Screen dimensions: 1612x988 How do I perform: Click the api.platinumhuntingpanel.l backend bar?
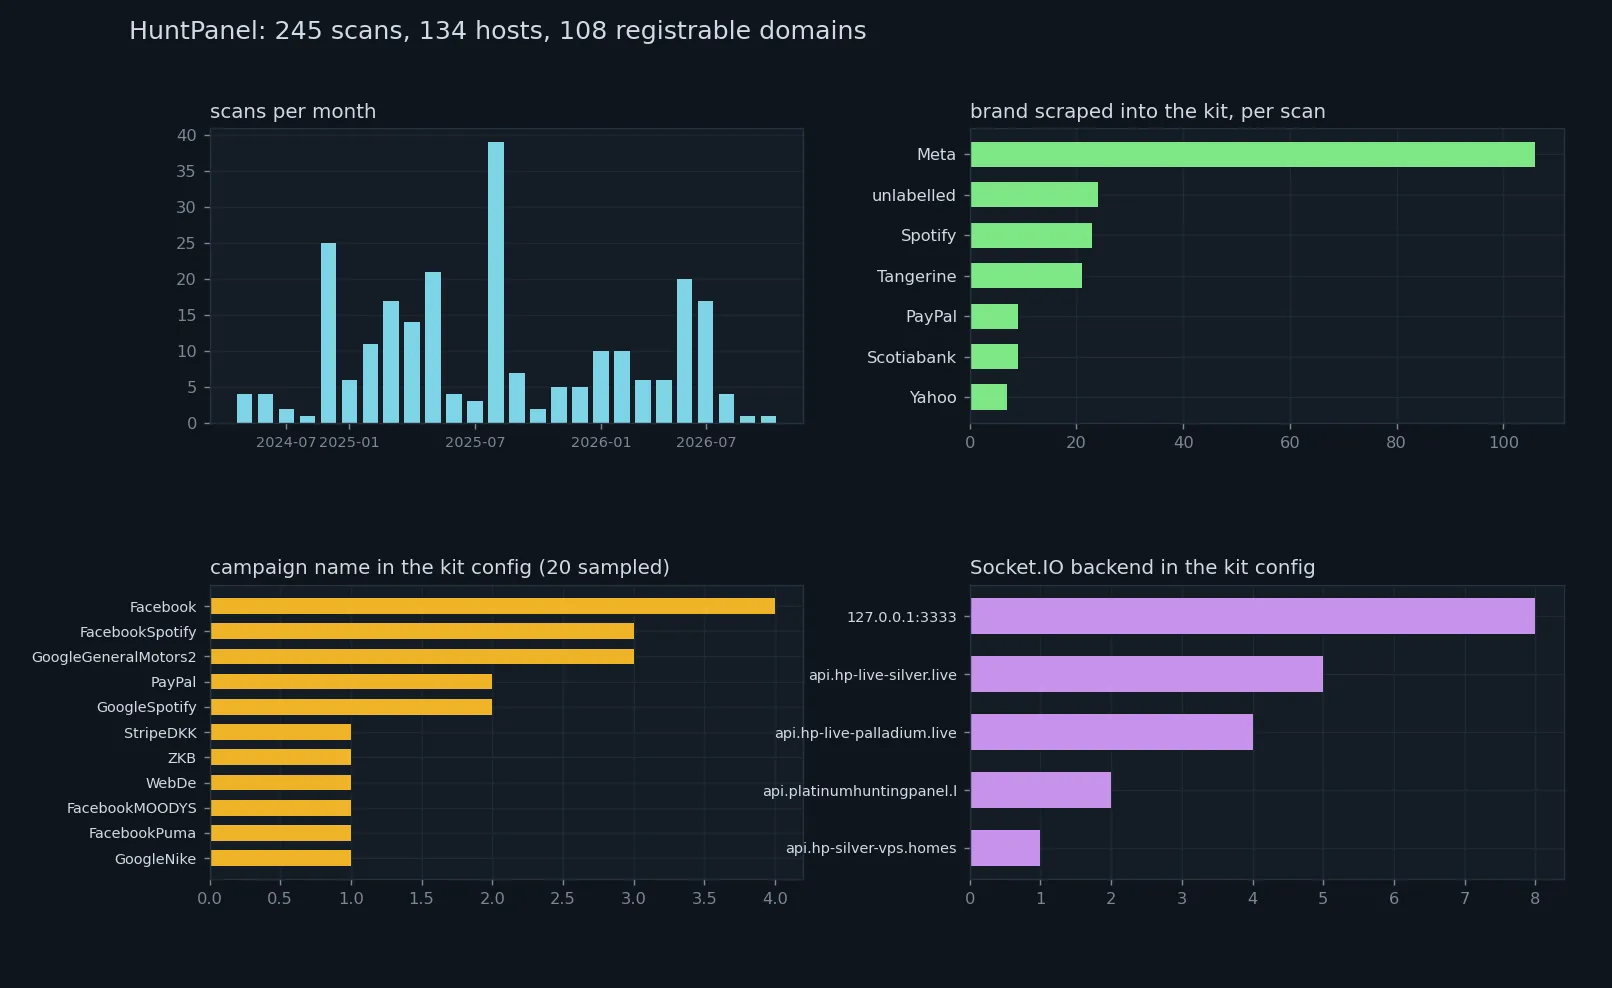pyautogui.click(x=1040, y=790)
